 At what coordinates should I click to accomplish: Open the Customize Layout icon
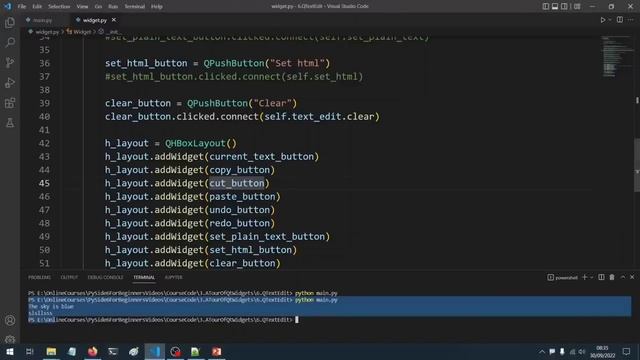(577, 7)
